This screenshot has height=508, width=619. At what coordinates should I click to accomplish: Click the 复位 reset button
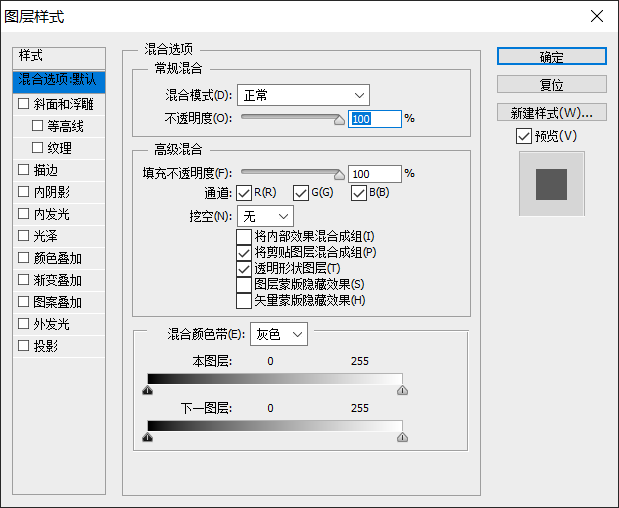[x=551, y=85]
